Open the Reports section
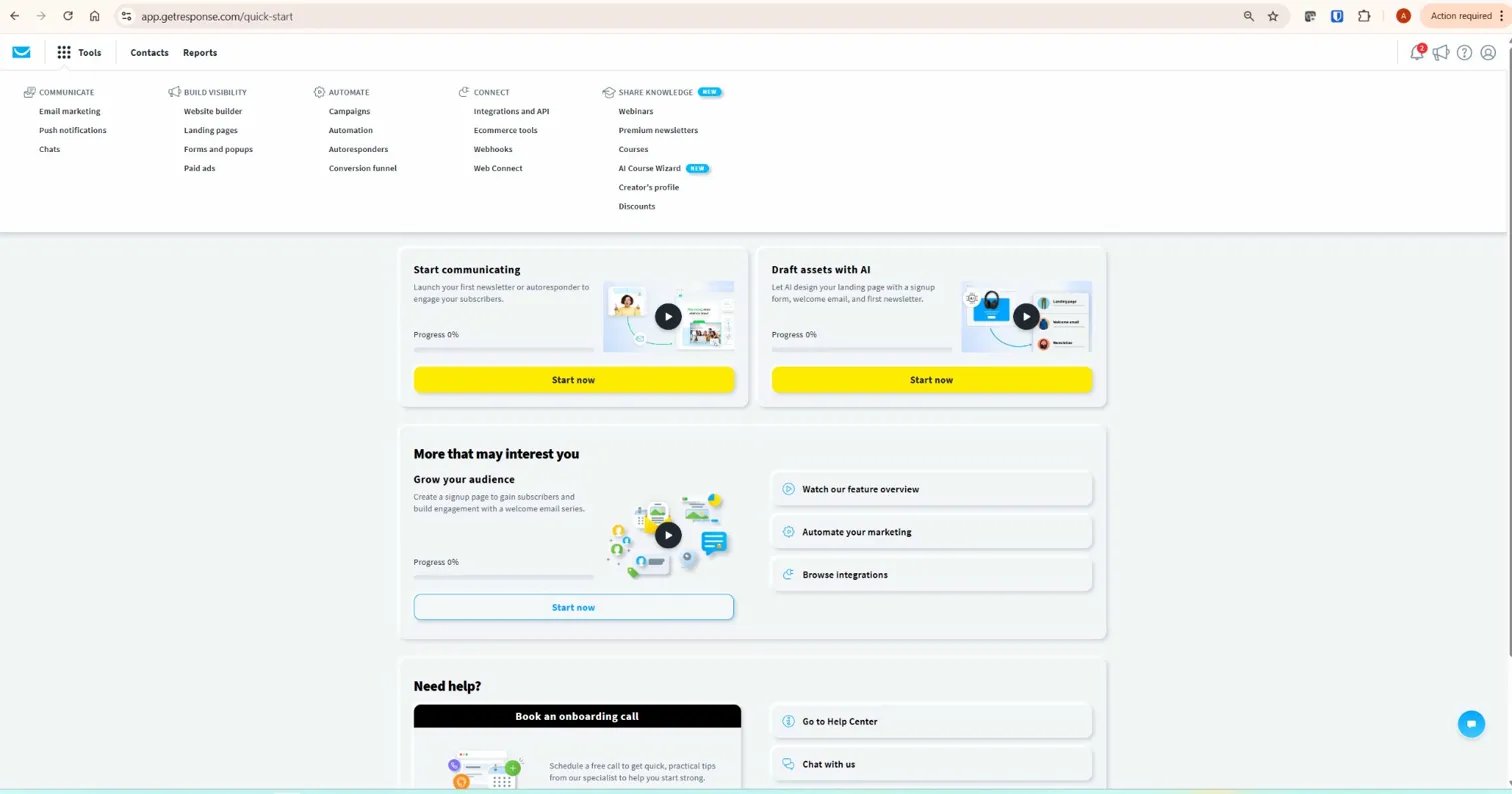This screenshot has width=1512, height=794. click(200, 52)
